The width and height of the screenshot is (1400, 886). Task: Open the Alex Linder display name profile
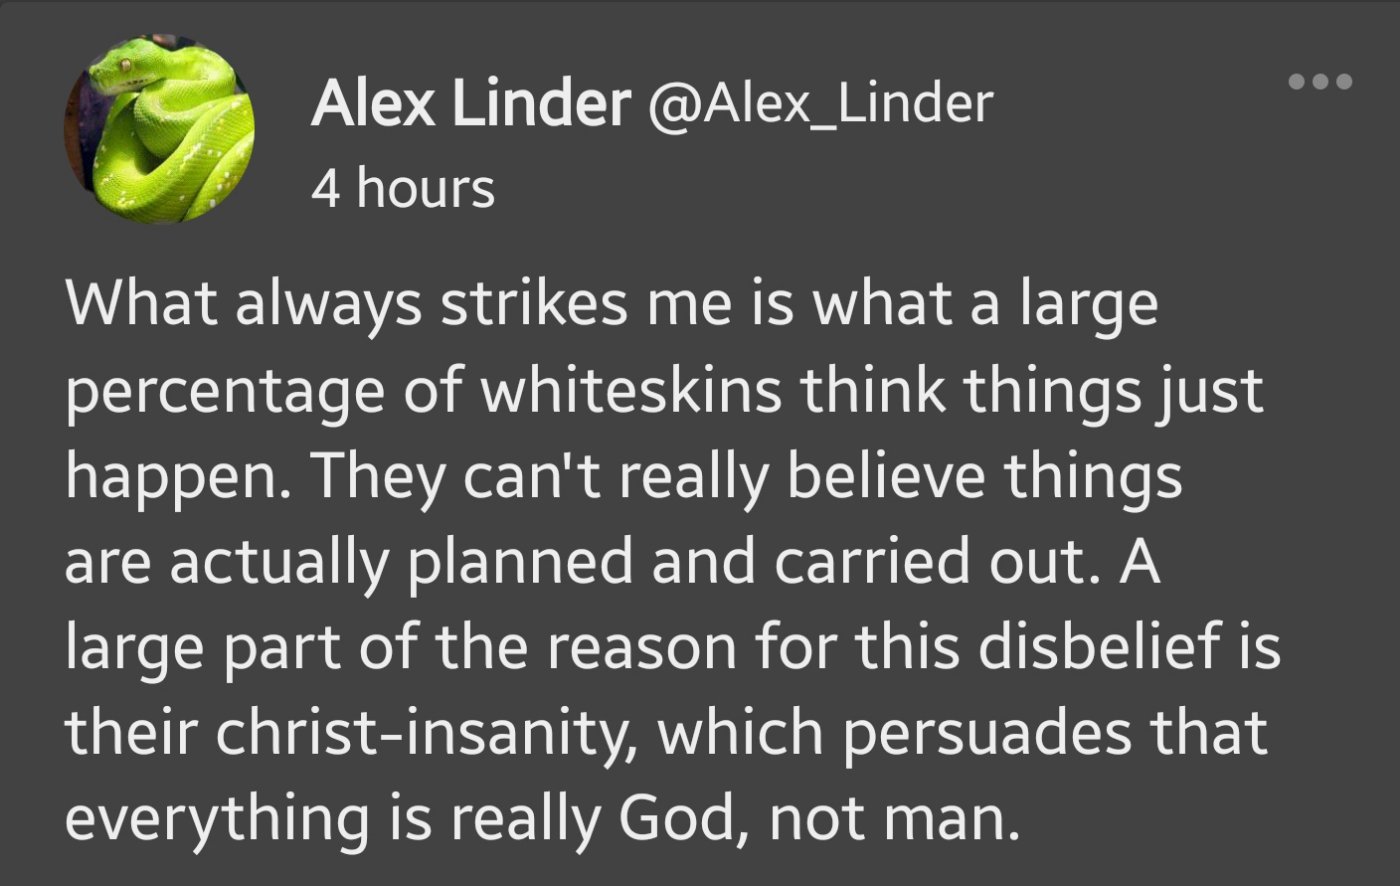470,104
